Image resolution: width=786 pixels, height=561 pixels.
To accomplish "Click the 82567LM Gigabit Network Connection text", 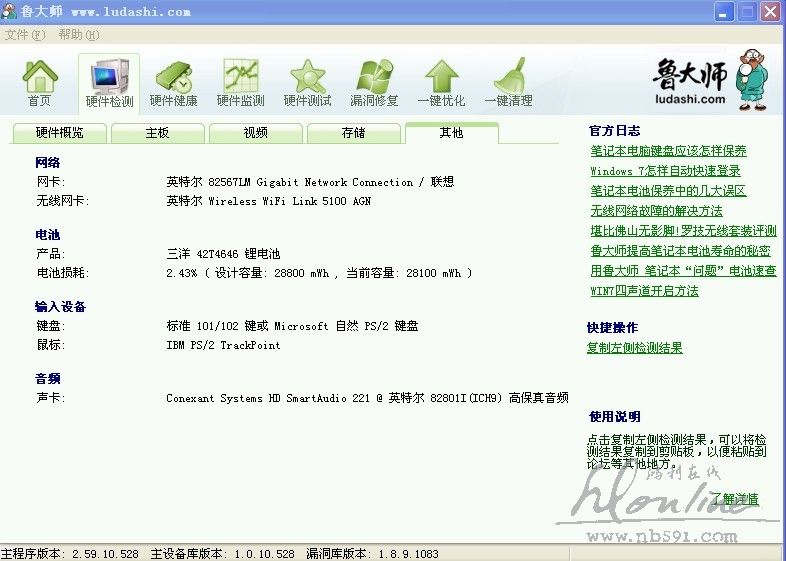I will pyautogui.click(x=311, y=182).
